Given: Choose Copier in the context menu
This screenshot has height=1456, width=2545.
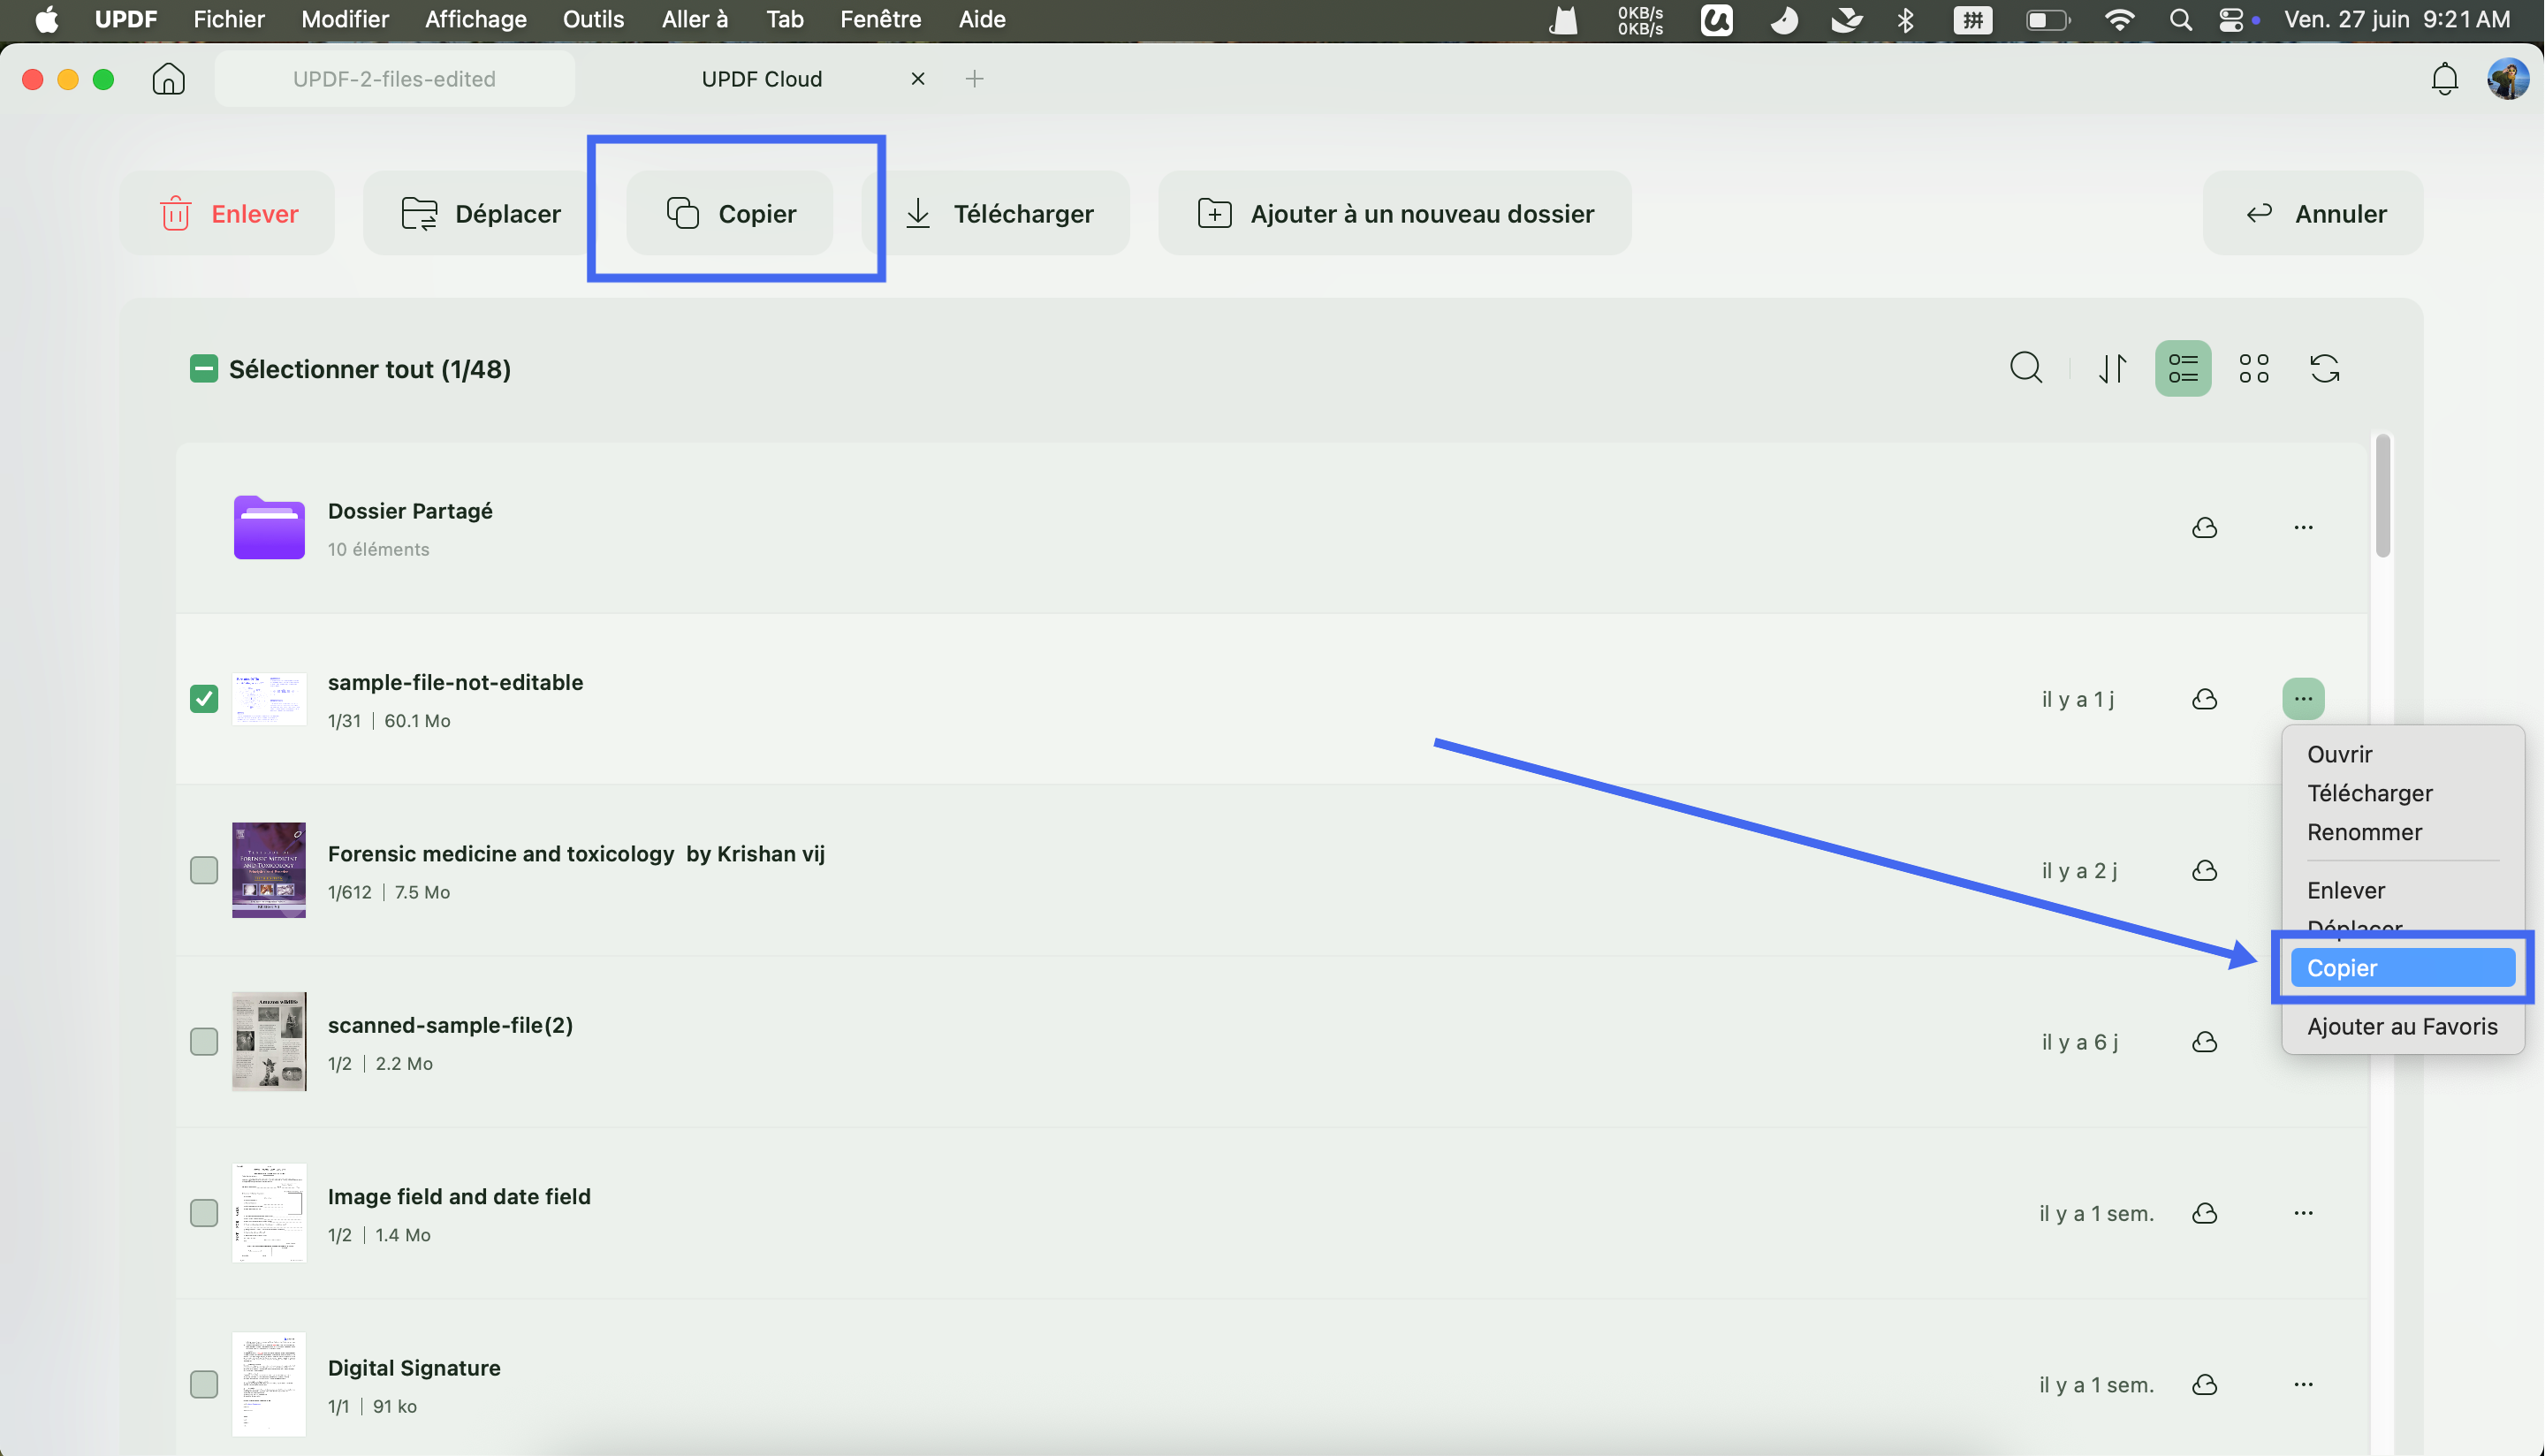Looking at the screenshot, I should tap(2402, 968).
